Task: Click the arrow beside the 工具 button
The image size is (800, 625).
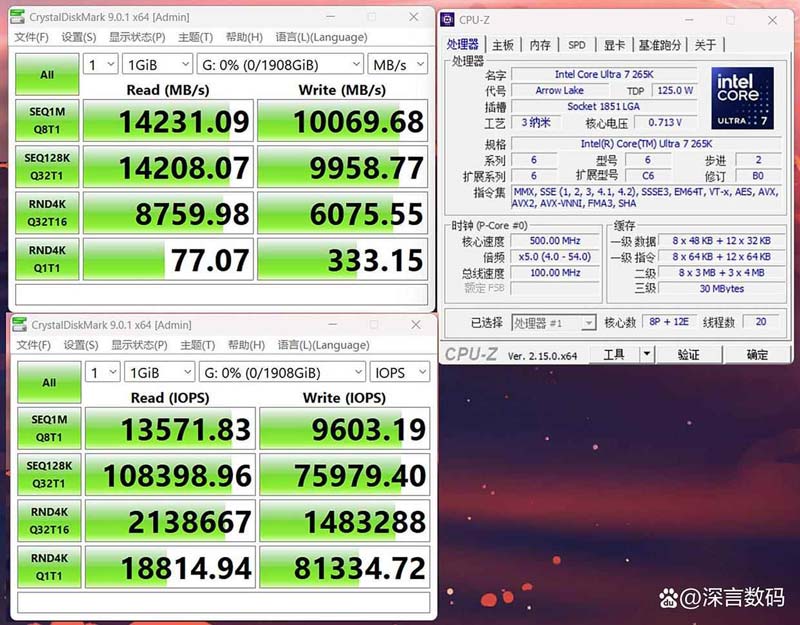Action: [x=646, y=354]
